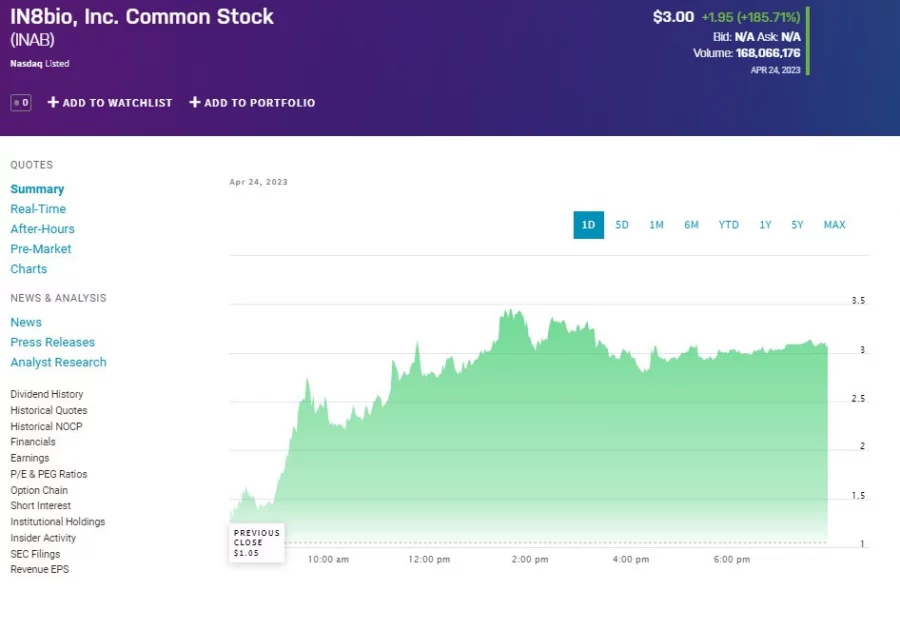This screenshot has width=900, height=630.
Task: View the Option Chain
Action: [38, 490]
